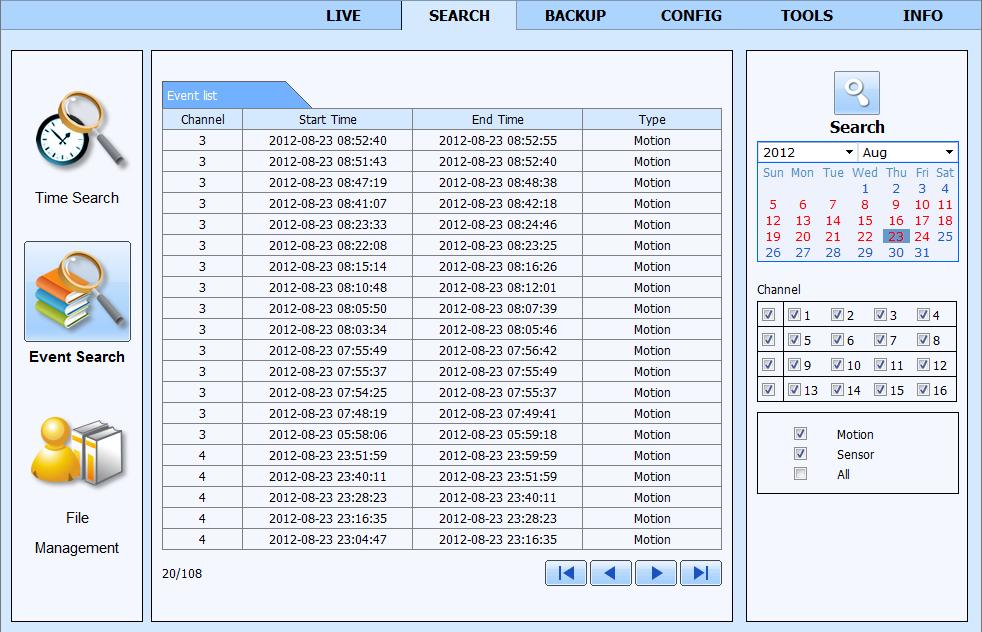Open the TOOLS tab
The height and width of the screenshot is (632, 982).
(807, 16)
